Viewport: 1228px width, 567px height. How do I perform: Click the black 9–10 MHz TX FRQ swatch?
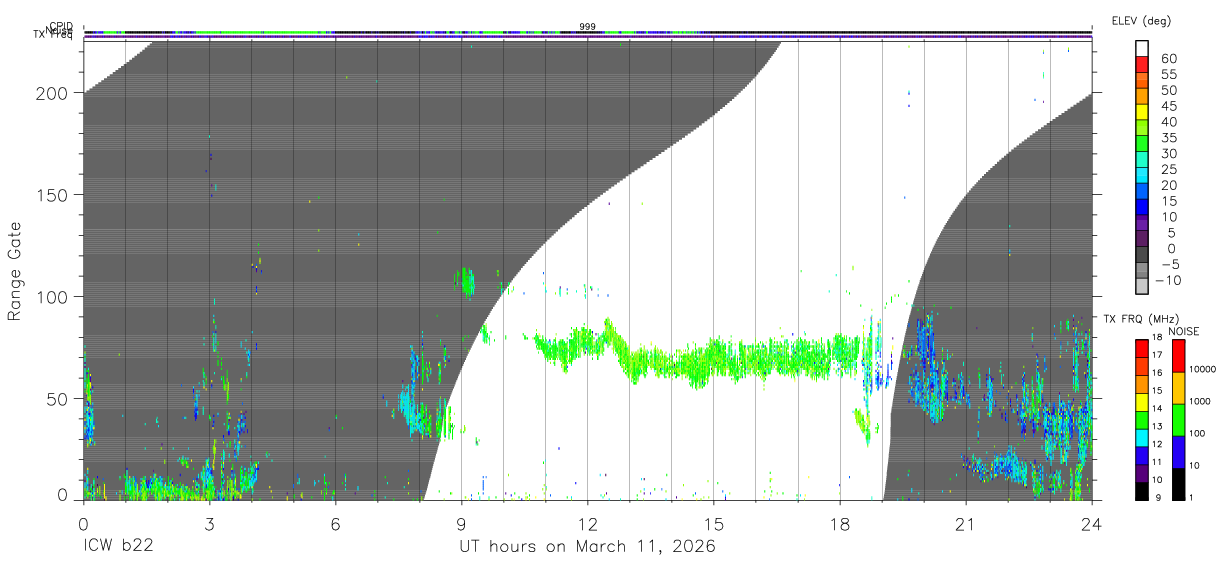1142,492
